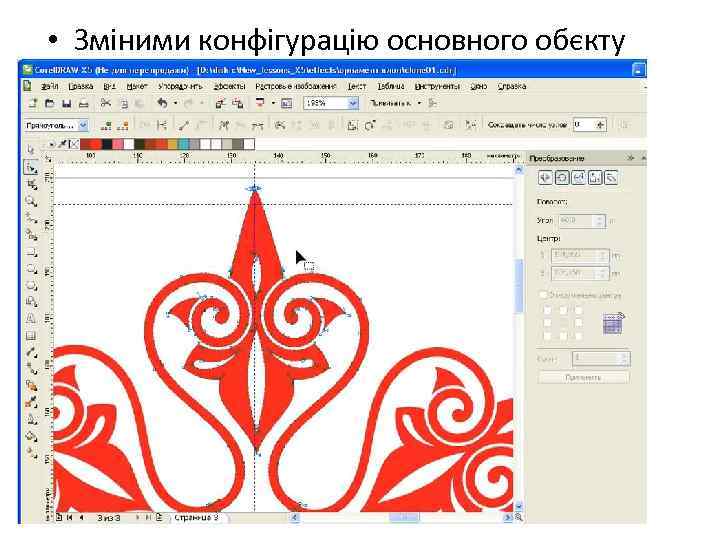Check the bottom-left anchor point box
This screenshot has height=540, width=720.
(547, 336)
